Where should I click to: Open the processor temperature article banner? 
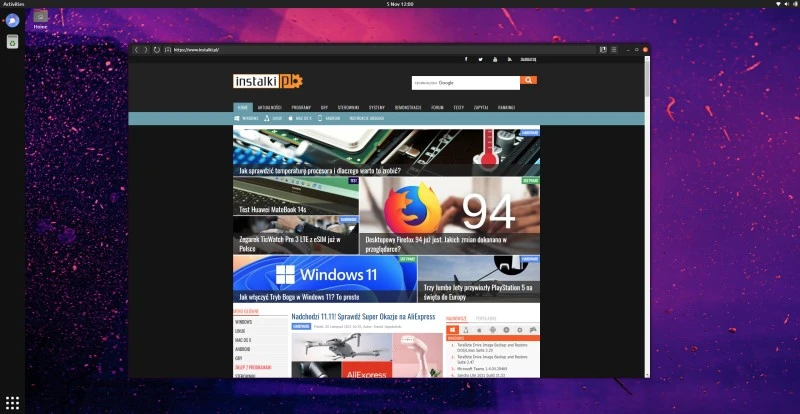[386, 152]
